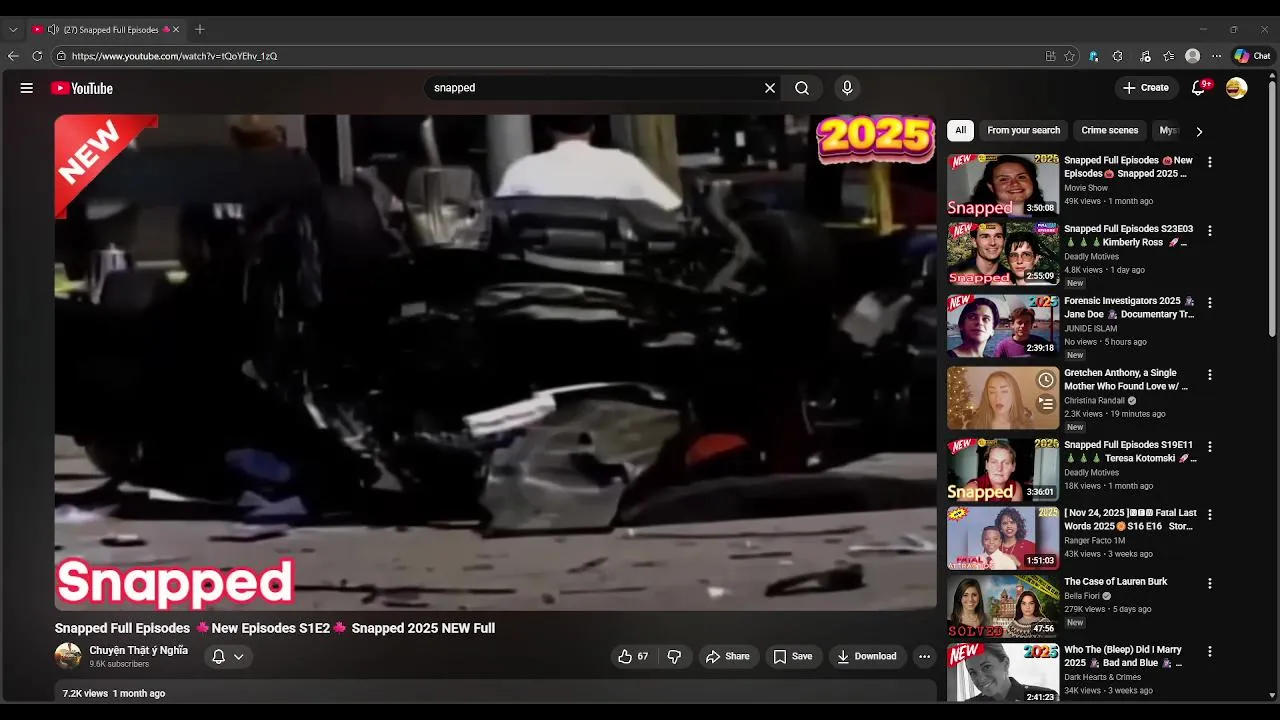Open the 47:56 Lauren Burk thumbnail
Screen dimensions: 1280x720
1003,606
